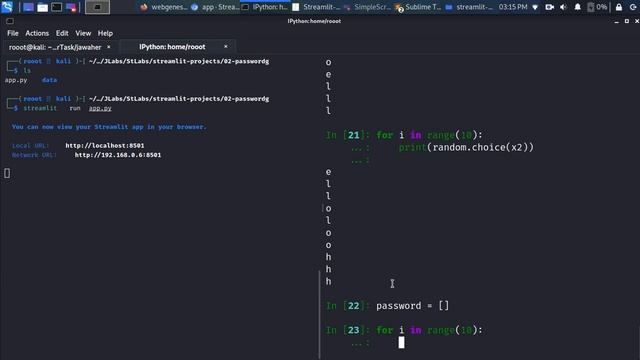Switch to the rooot@kali rTask/jawaher tab

tap(55, 47)
